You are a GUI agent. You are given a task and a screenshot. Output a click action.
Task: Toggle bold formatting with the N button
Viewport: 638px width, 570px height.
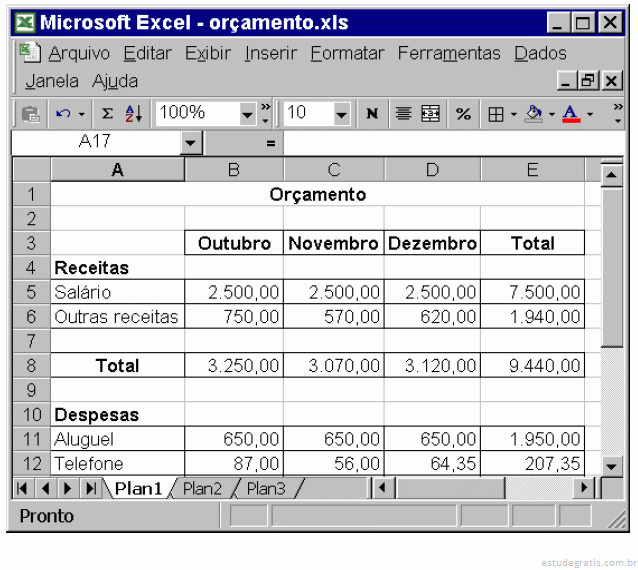372,114
